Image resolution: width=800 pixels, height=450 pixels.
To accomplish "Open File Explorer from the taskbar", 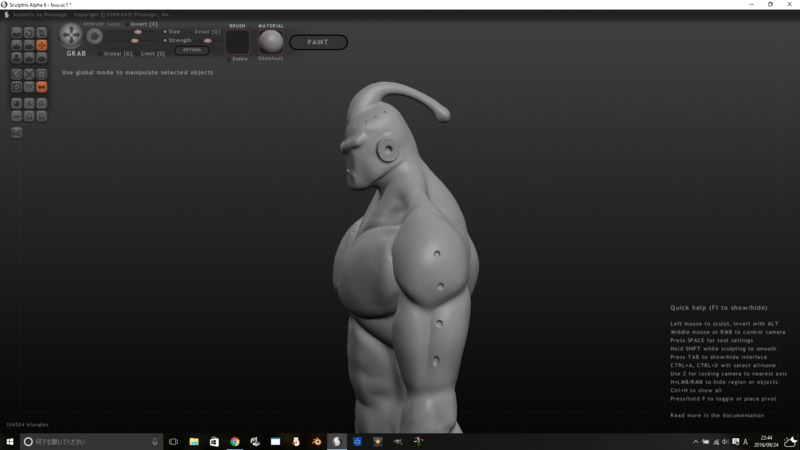I will coord(194,442).
